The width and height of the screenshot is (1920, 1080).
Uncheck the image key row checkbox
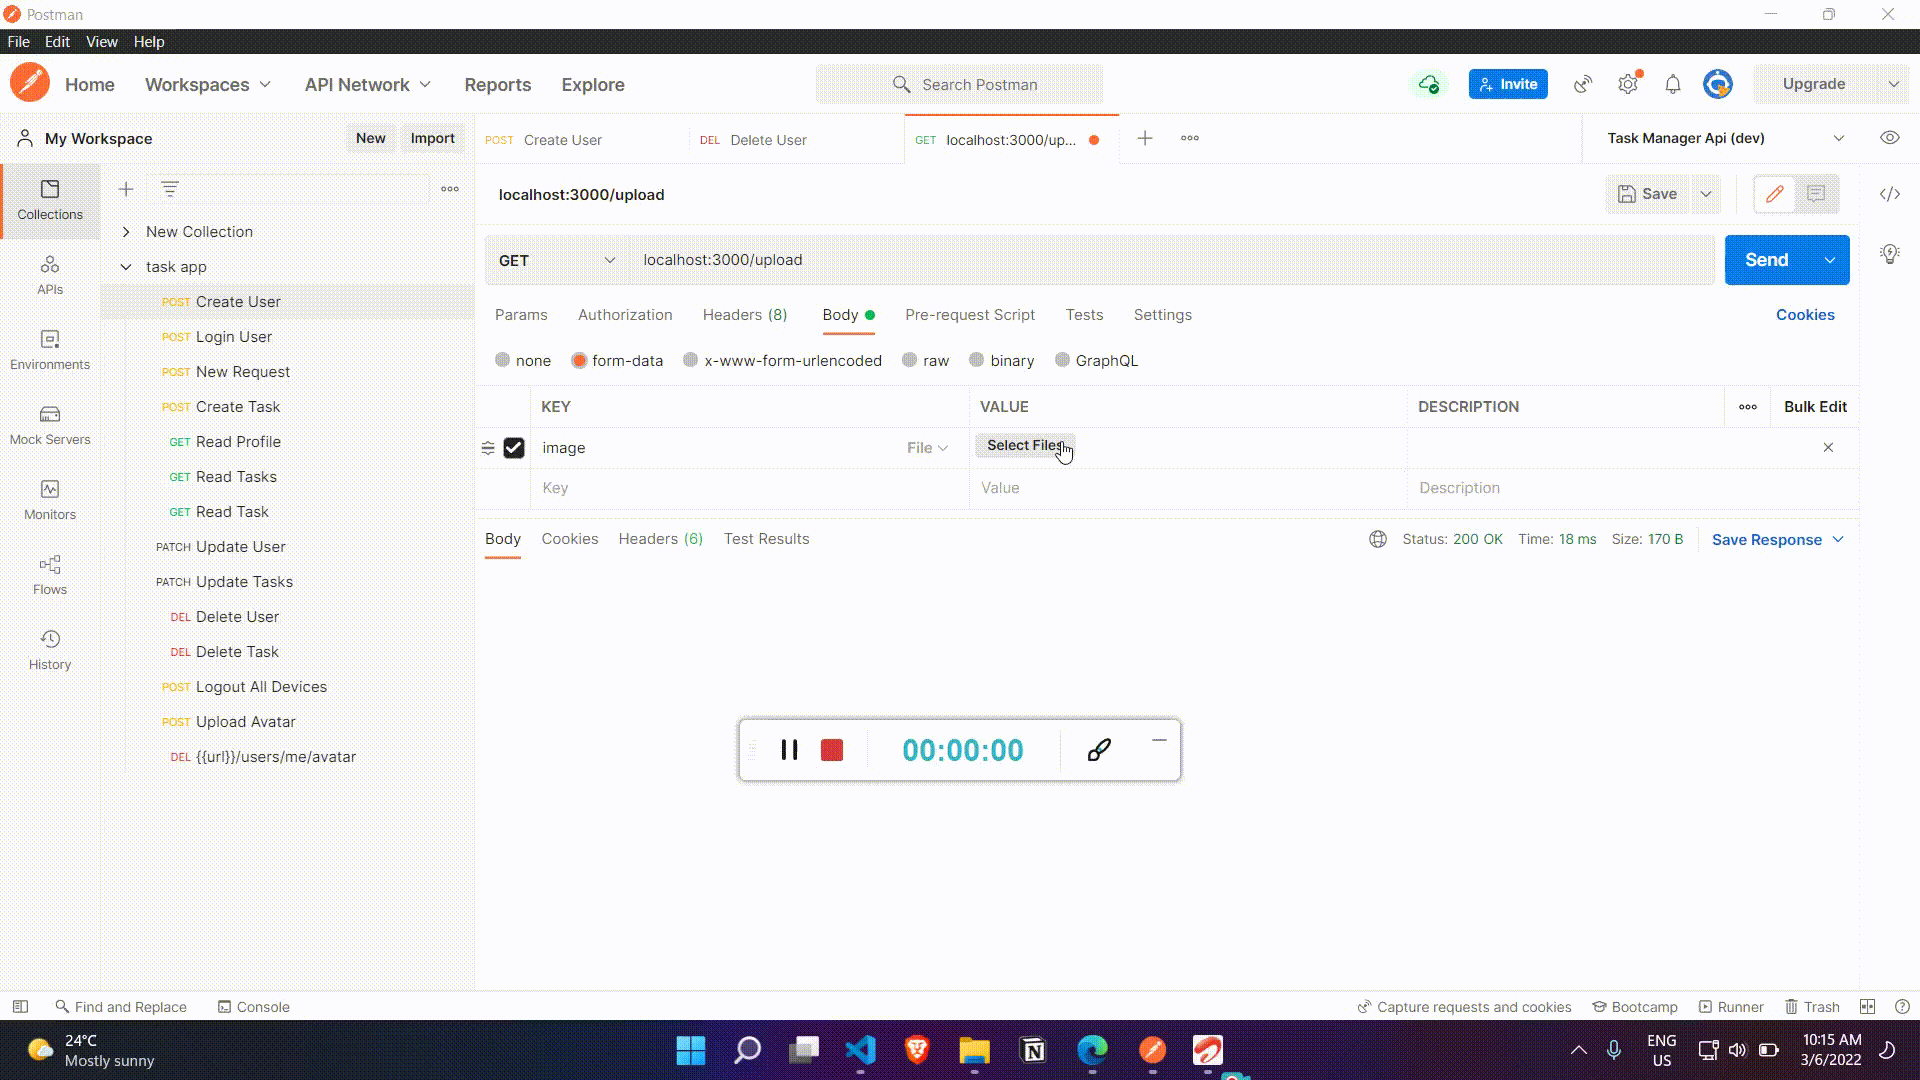[x=514, y=448]
